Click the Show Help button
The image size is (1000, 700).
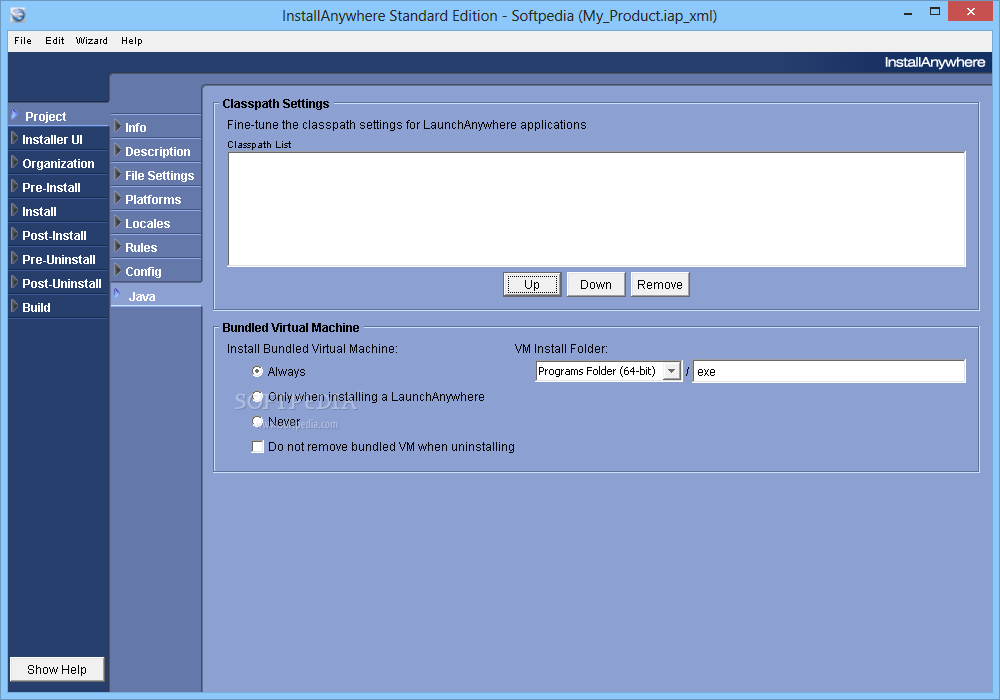57,669
